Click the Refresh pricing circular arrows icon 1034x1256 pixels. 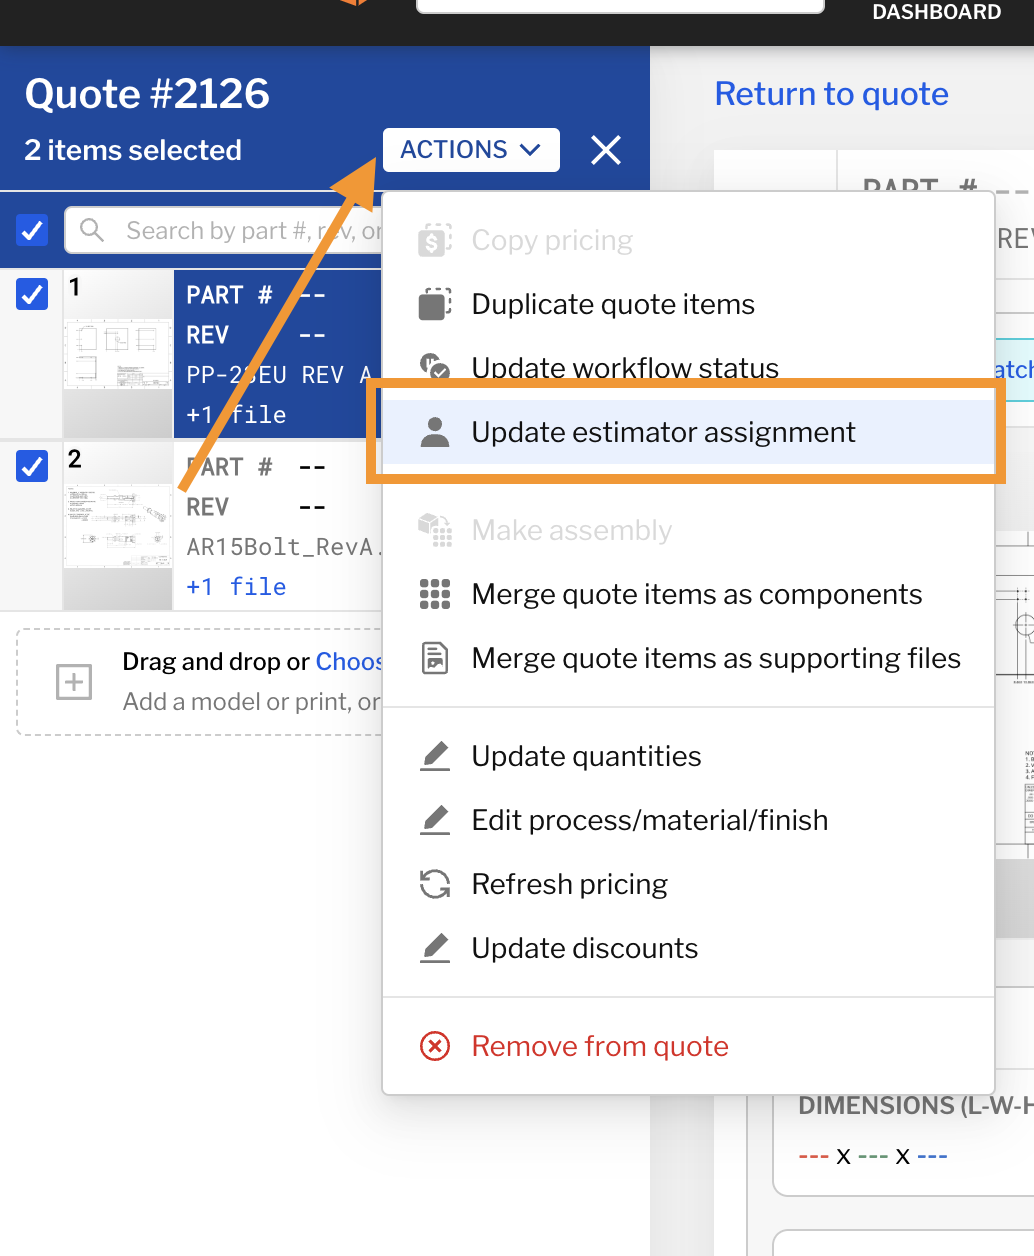click(435, 884)
